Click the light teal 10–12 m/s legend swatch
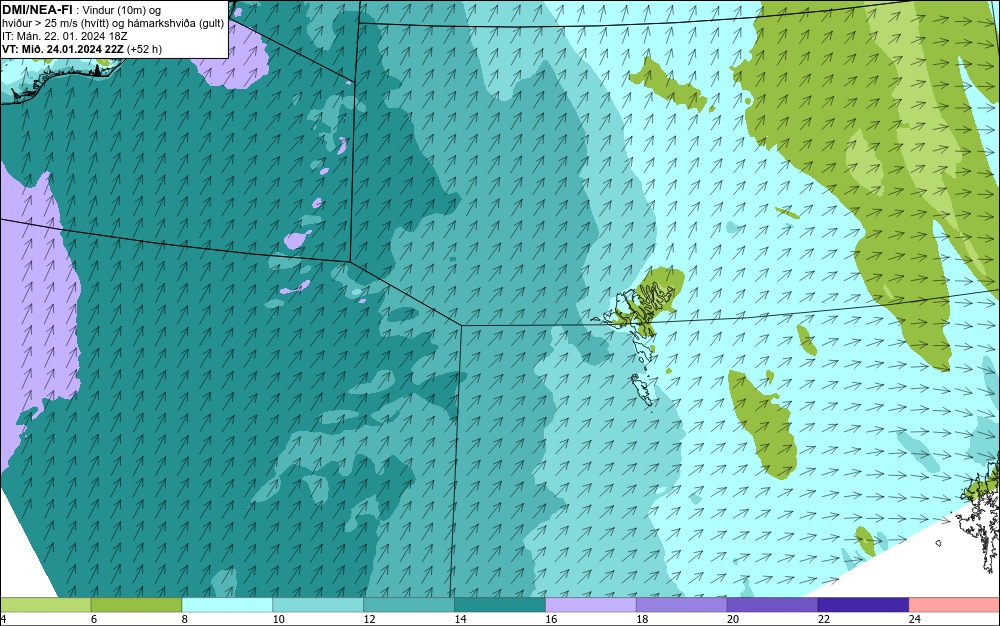The height and width of the screenshot is (626, 1000). [x=318, y=605]
